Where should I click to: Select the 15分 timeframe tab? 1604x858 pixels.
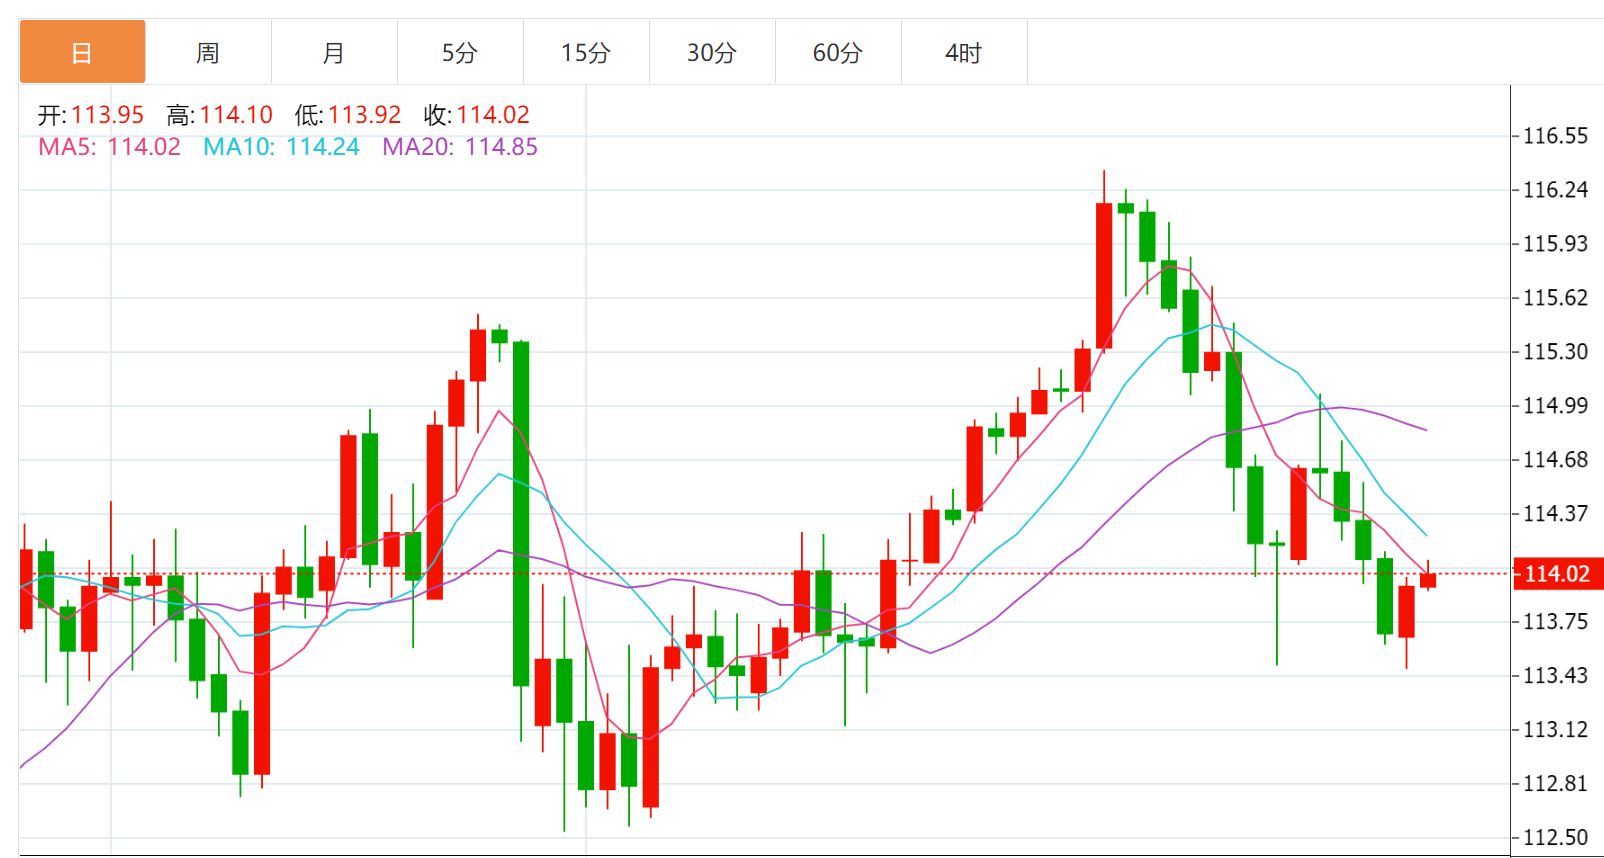point(586,52)
